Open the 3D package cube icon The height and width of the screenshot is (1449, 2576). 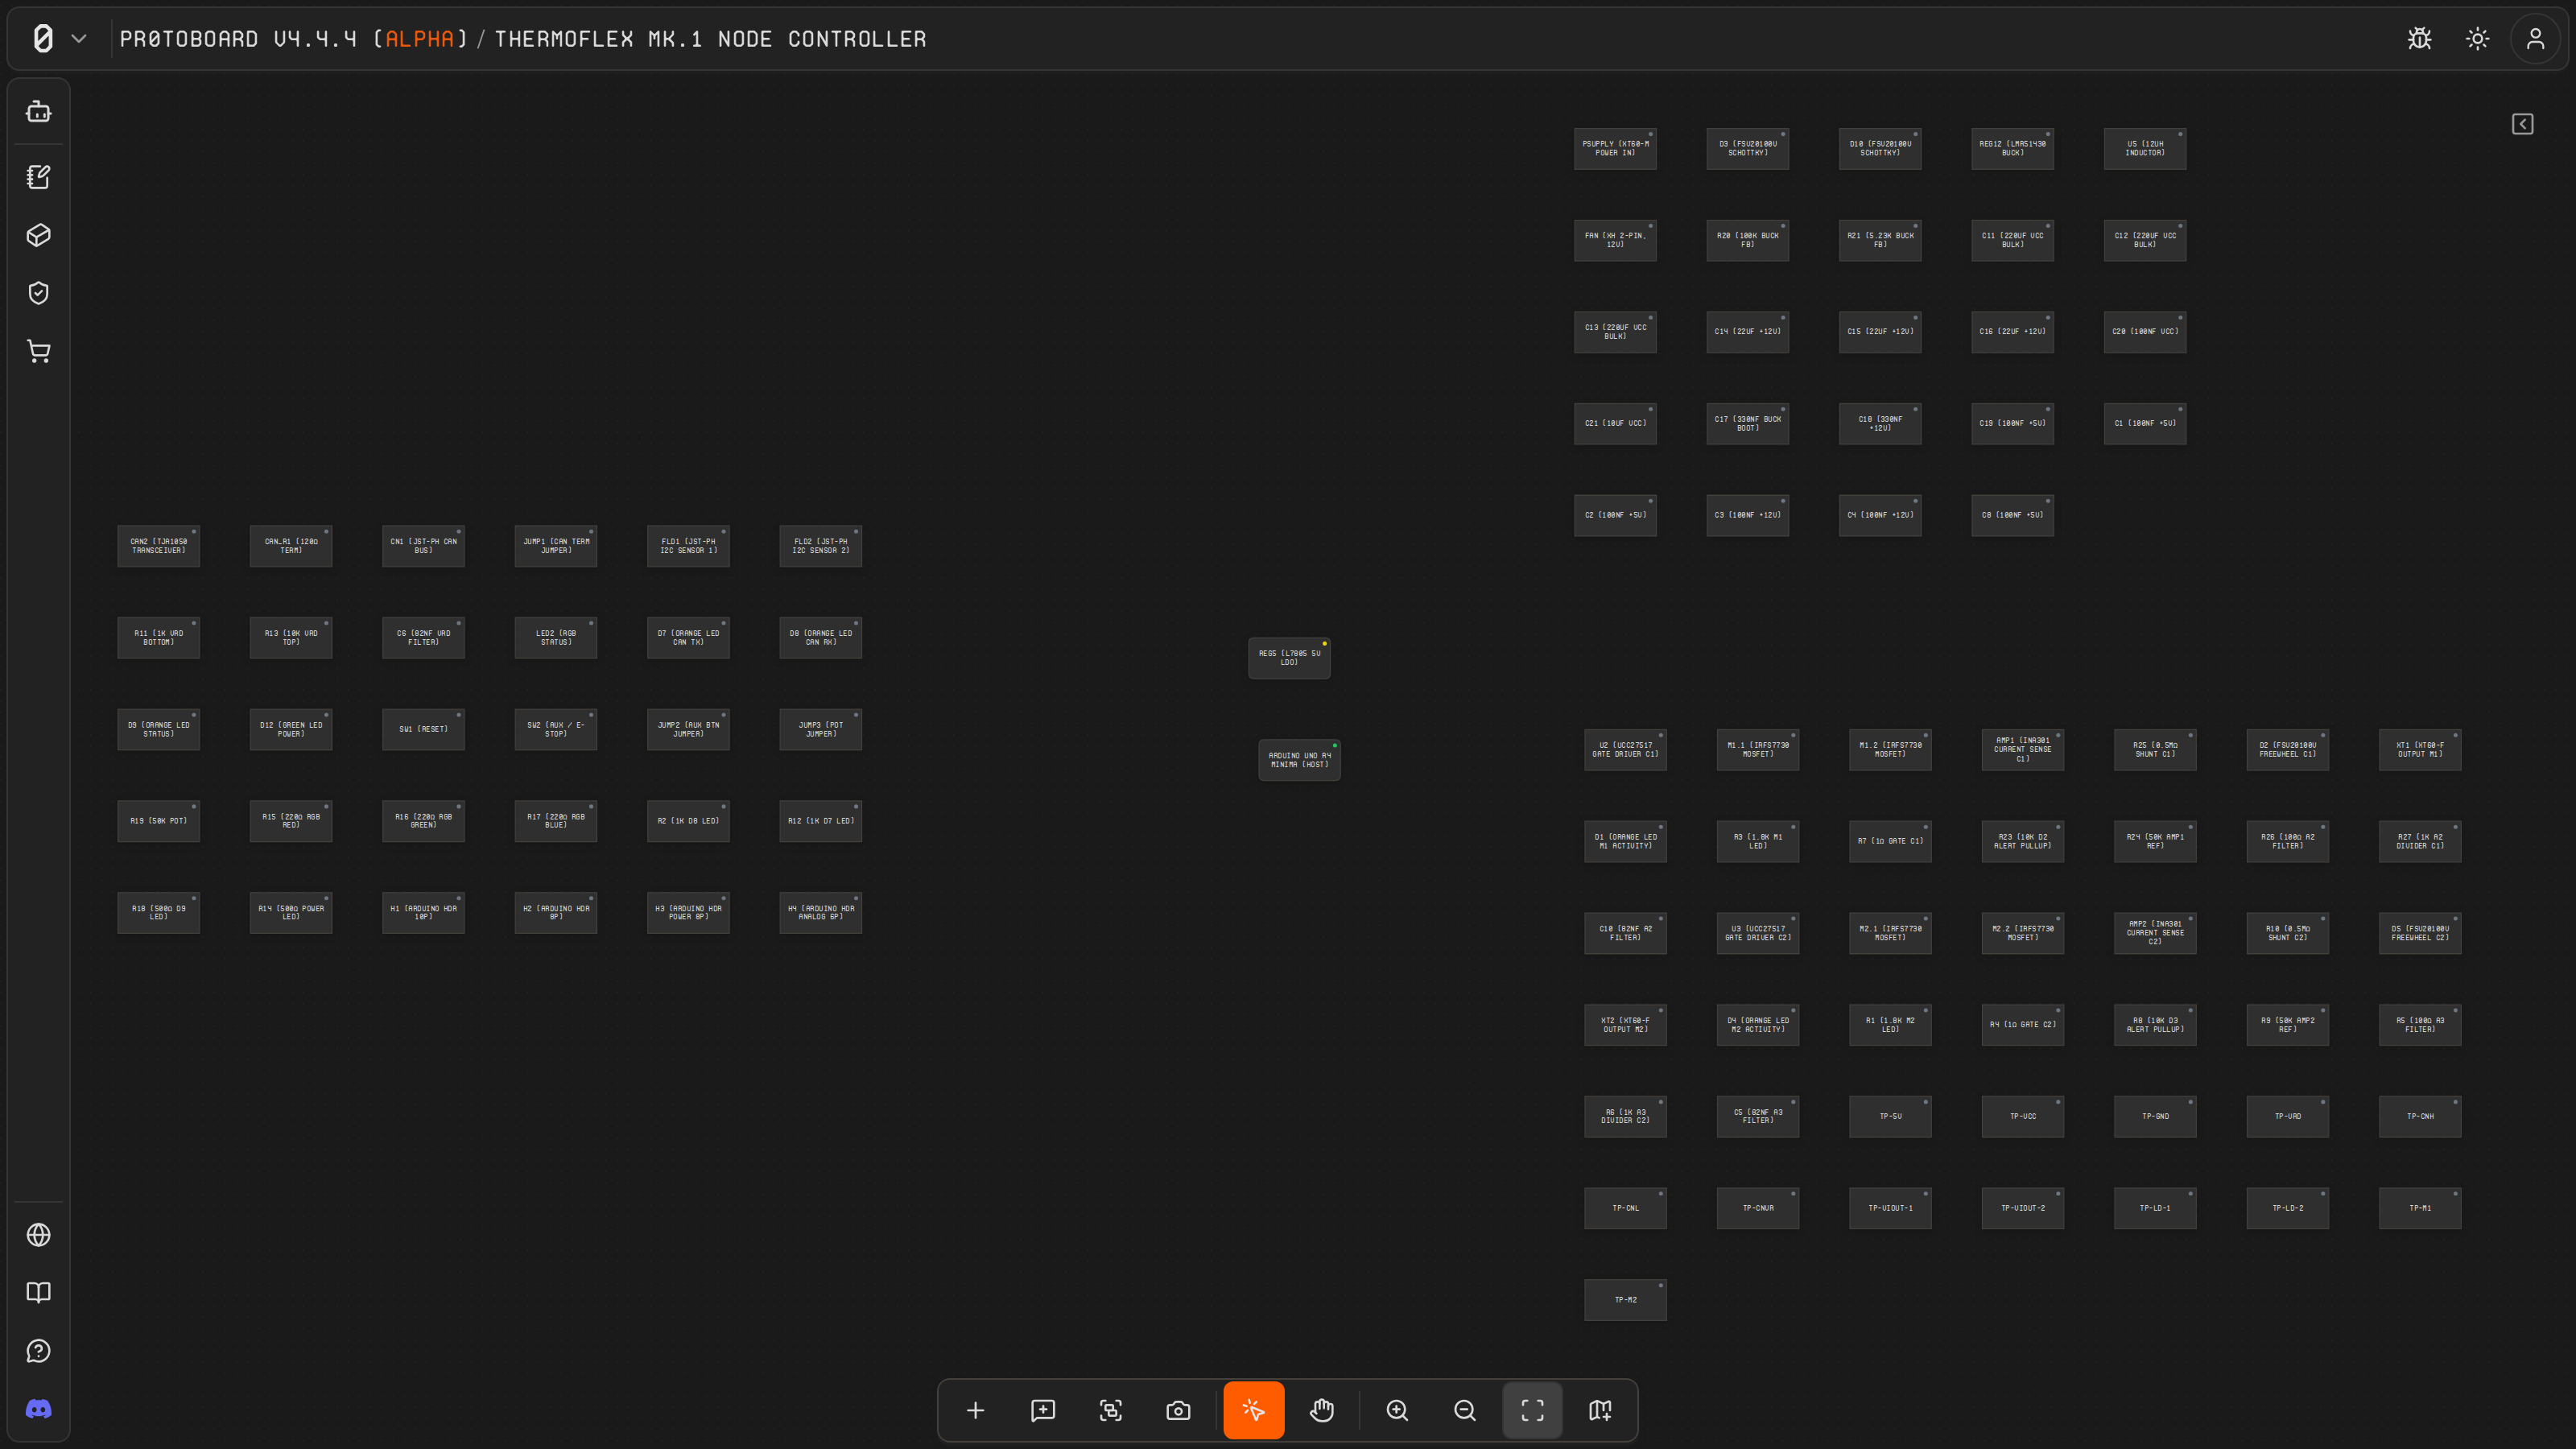point(38,235)
